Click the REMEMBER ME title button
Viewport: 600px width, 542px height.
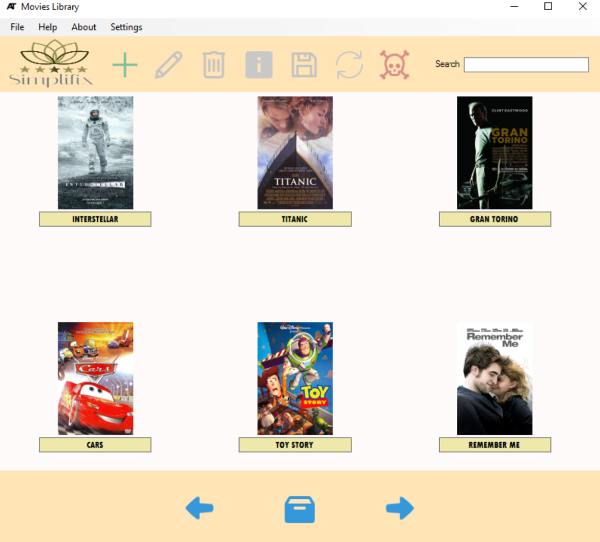coord(495,445)
